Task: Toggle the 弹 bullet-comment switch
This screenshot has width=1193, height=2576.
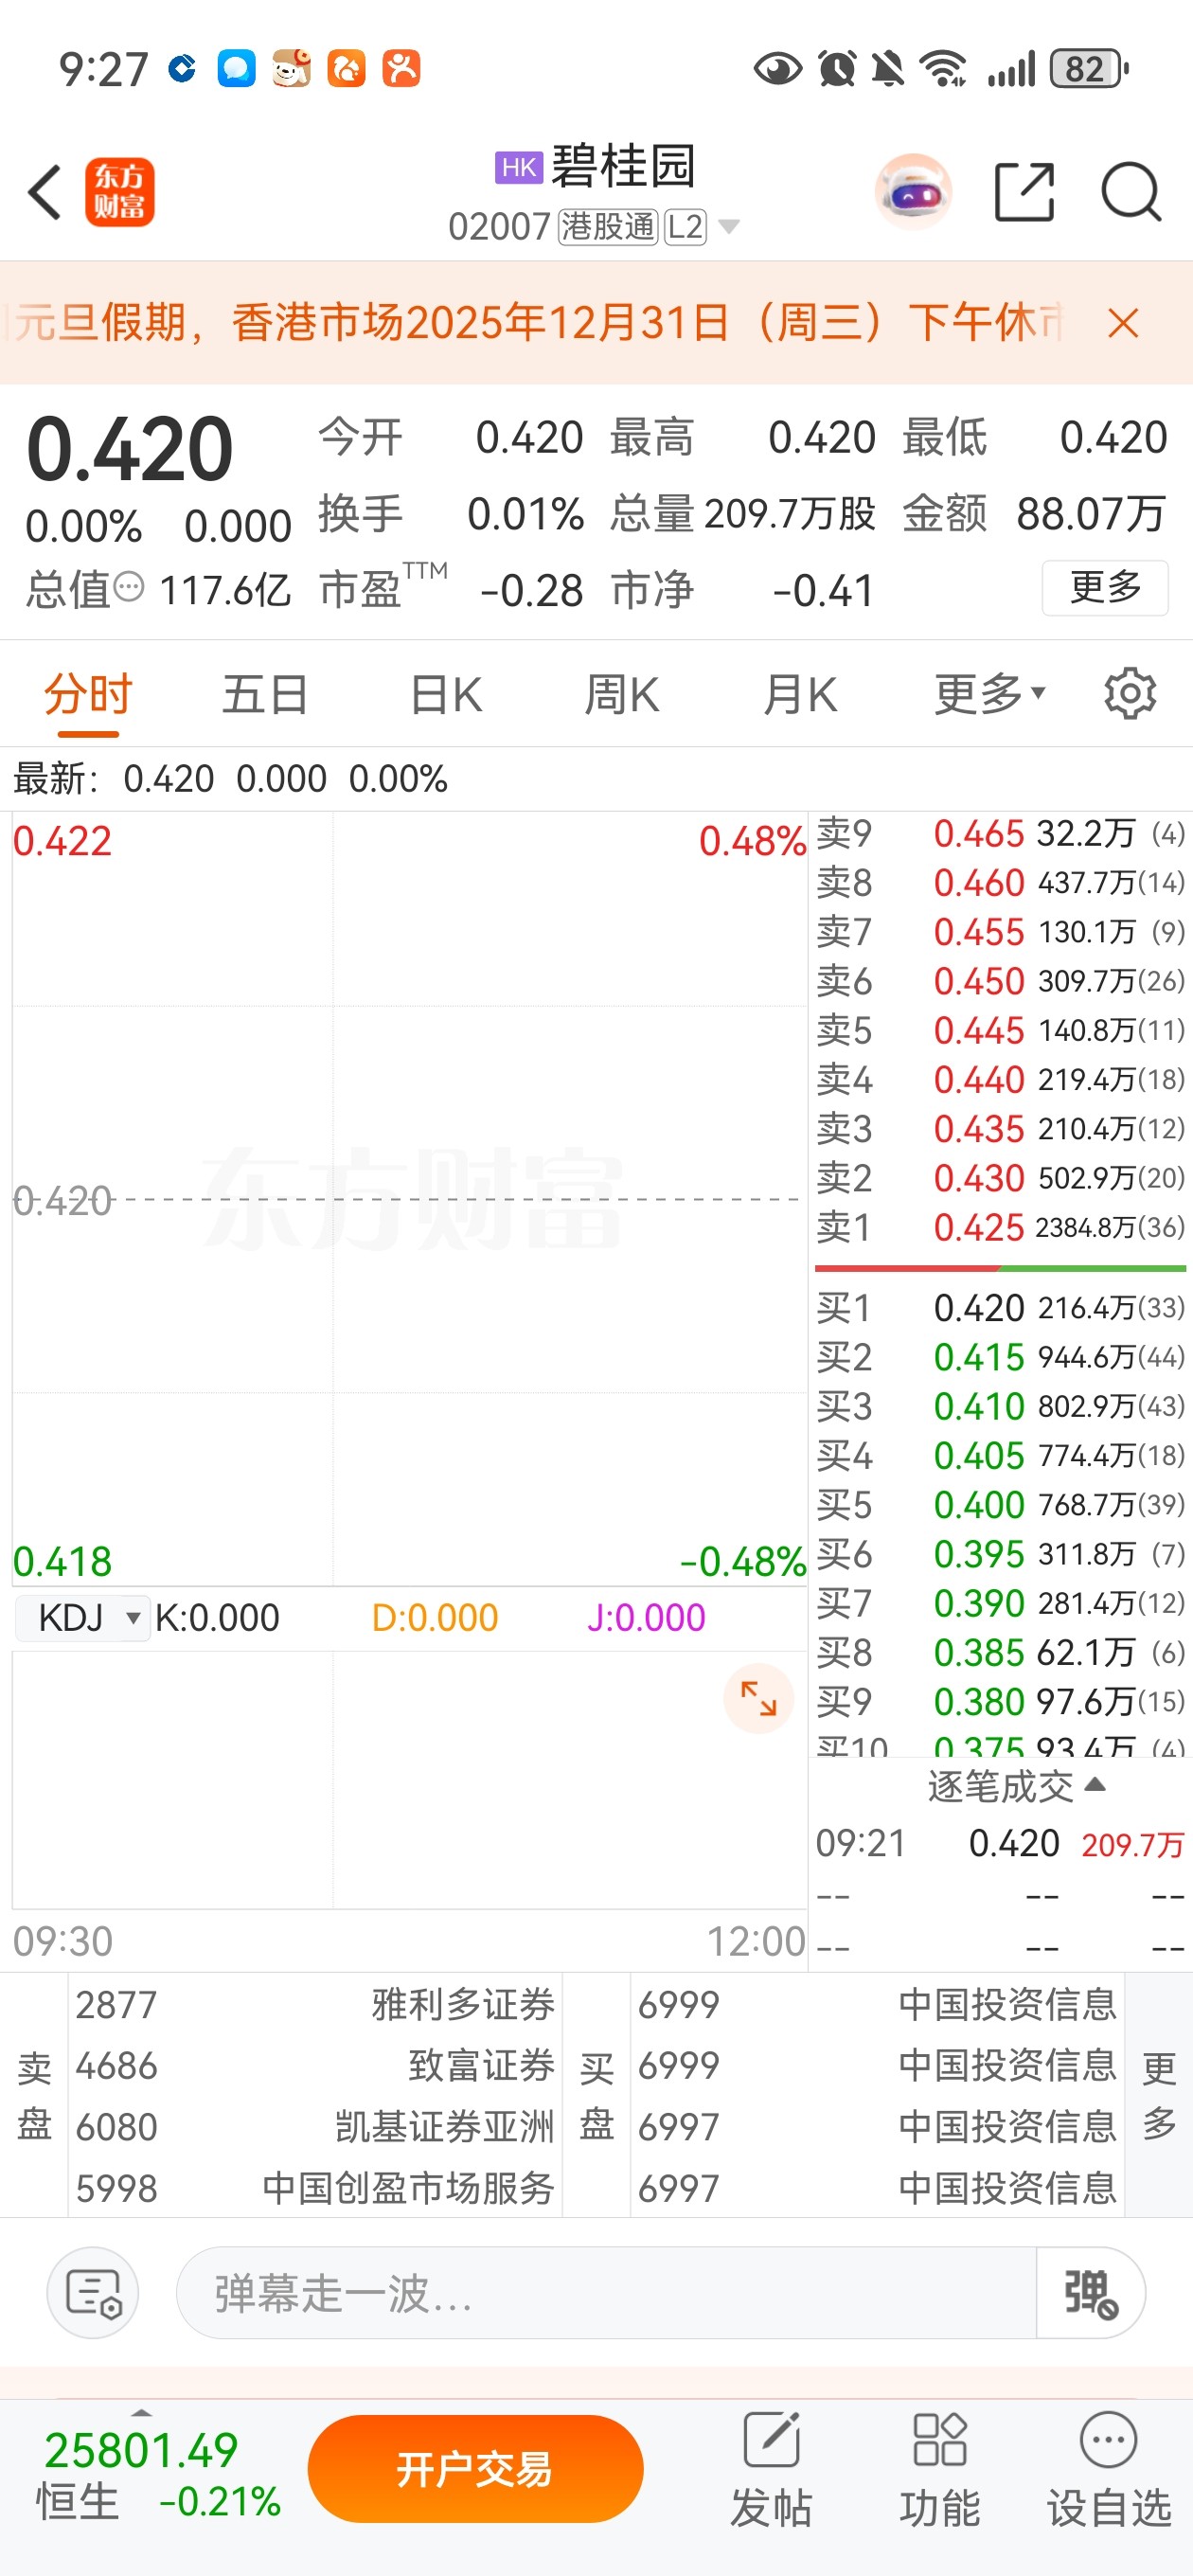Action: (x=1090, y=2293)
